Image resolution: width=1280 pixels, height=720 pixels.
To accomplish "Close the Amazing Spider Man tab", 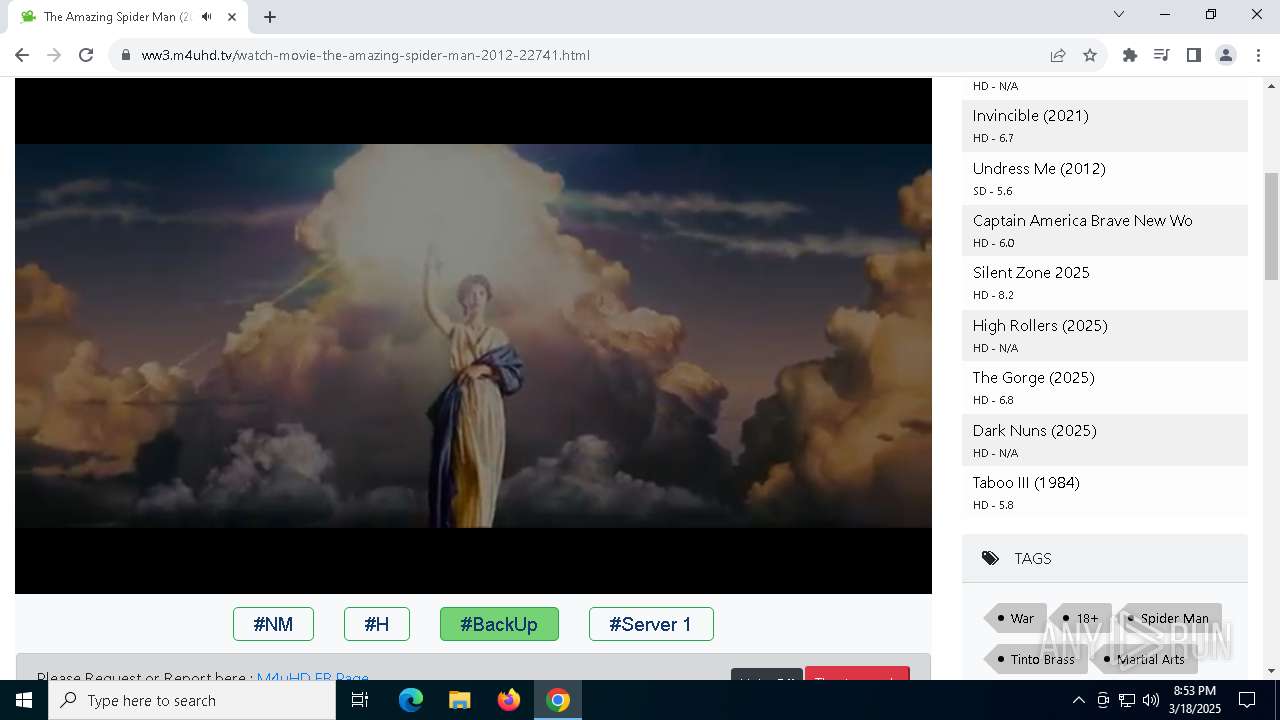I will coord(232,16).
